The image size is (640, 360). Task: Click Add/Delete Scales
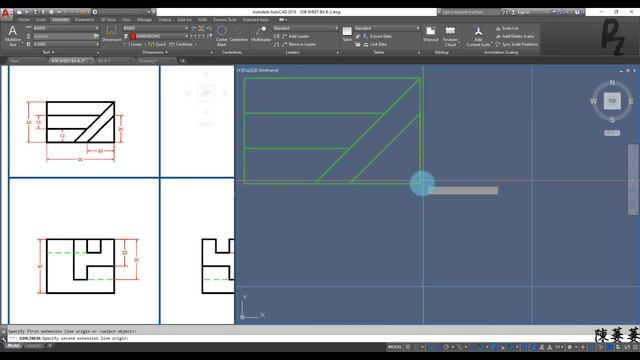[x=514, y=36]
